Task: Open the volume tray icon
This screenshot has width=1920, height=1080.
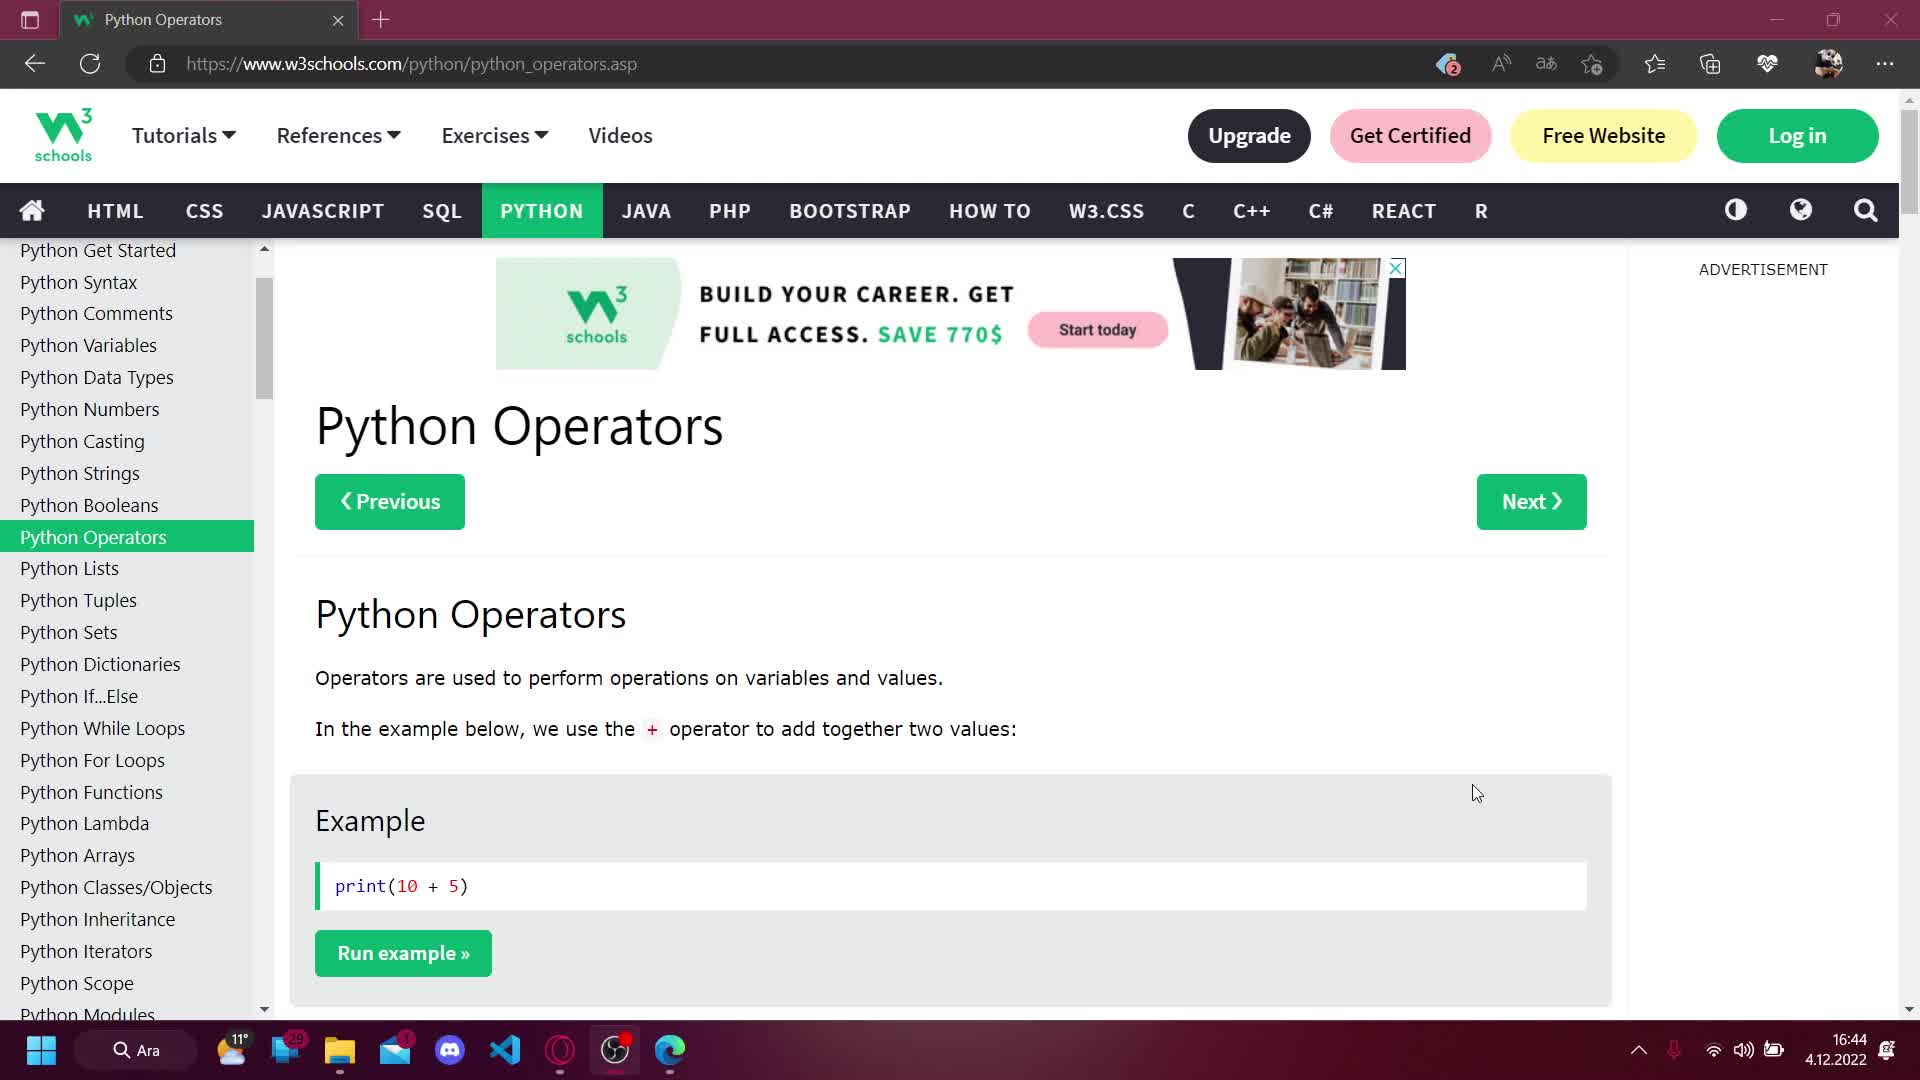Action: point(1743,1050)
